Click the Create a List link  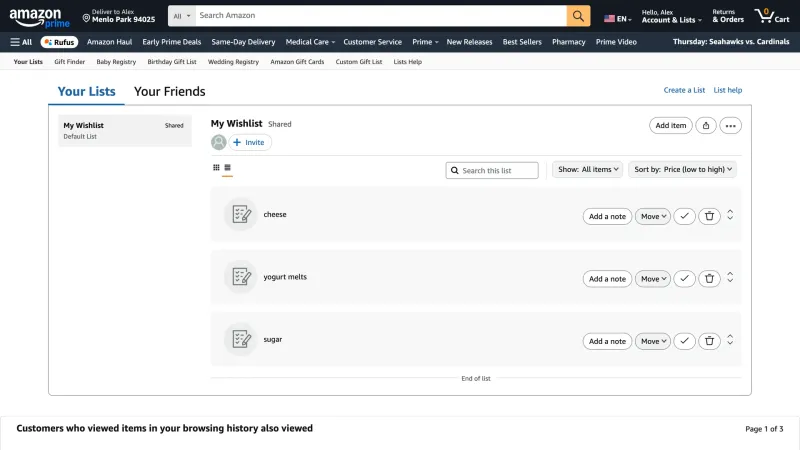[x=684, y=90]
